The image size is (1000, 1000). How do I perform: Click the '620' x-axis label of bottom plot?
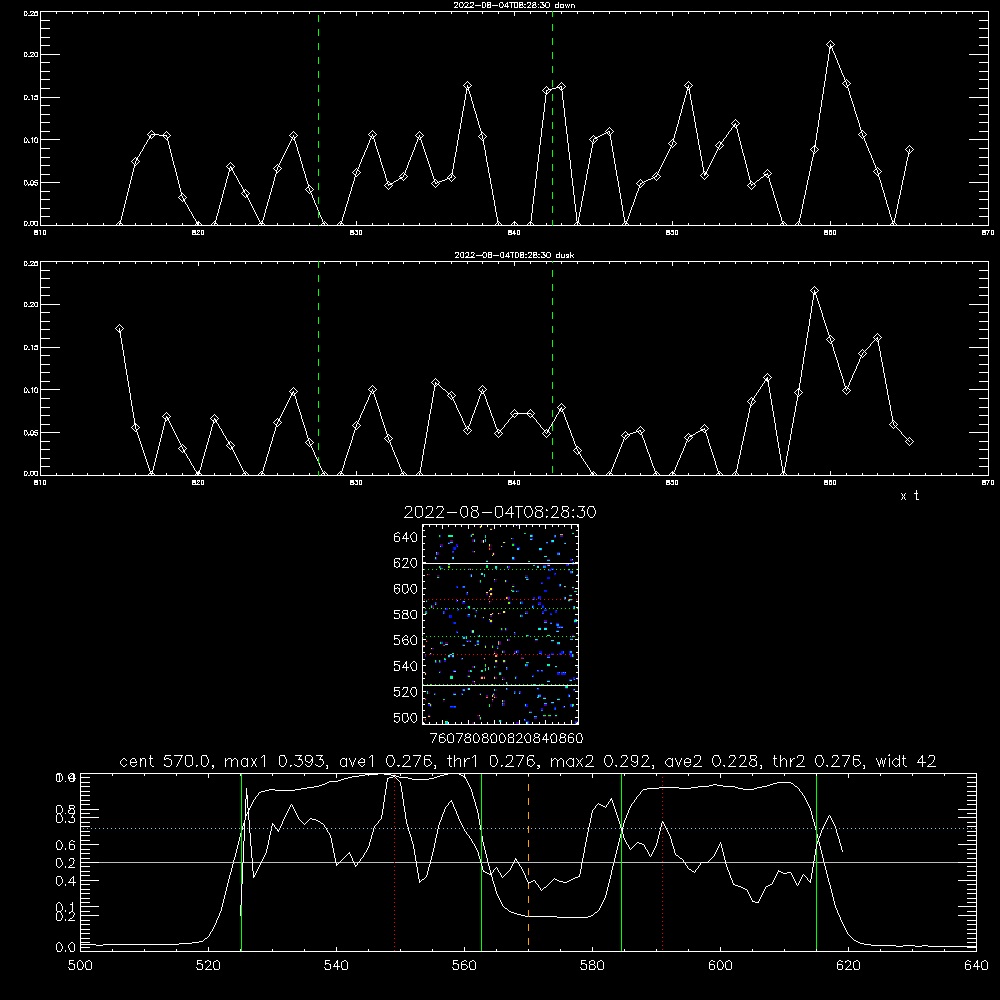(848, 966)
